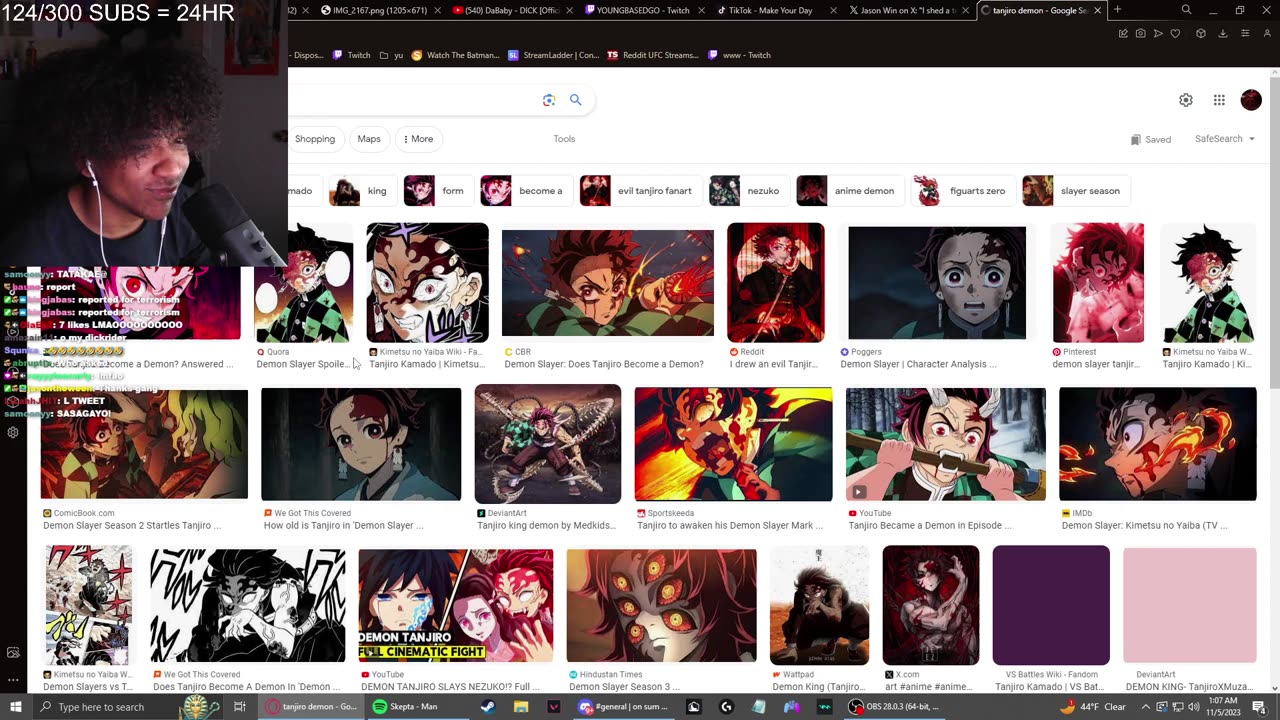The height and width of the screenshot is (720, 1280).
Task: Open the 'yu' bookmarks folder
Action: point(391,55)
